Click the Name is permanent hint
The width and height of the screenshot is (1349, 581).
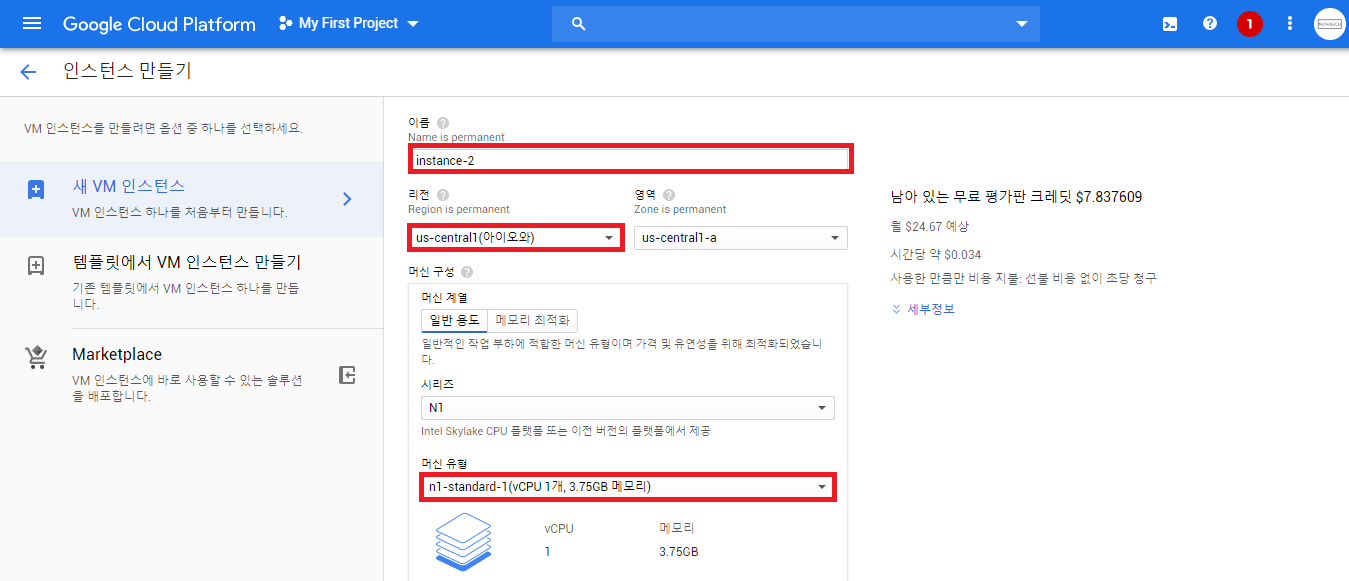click(456, 137)
